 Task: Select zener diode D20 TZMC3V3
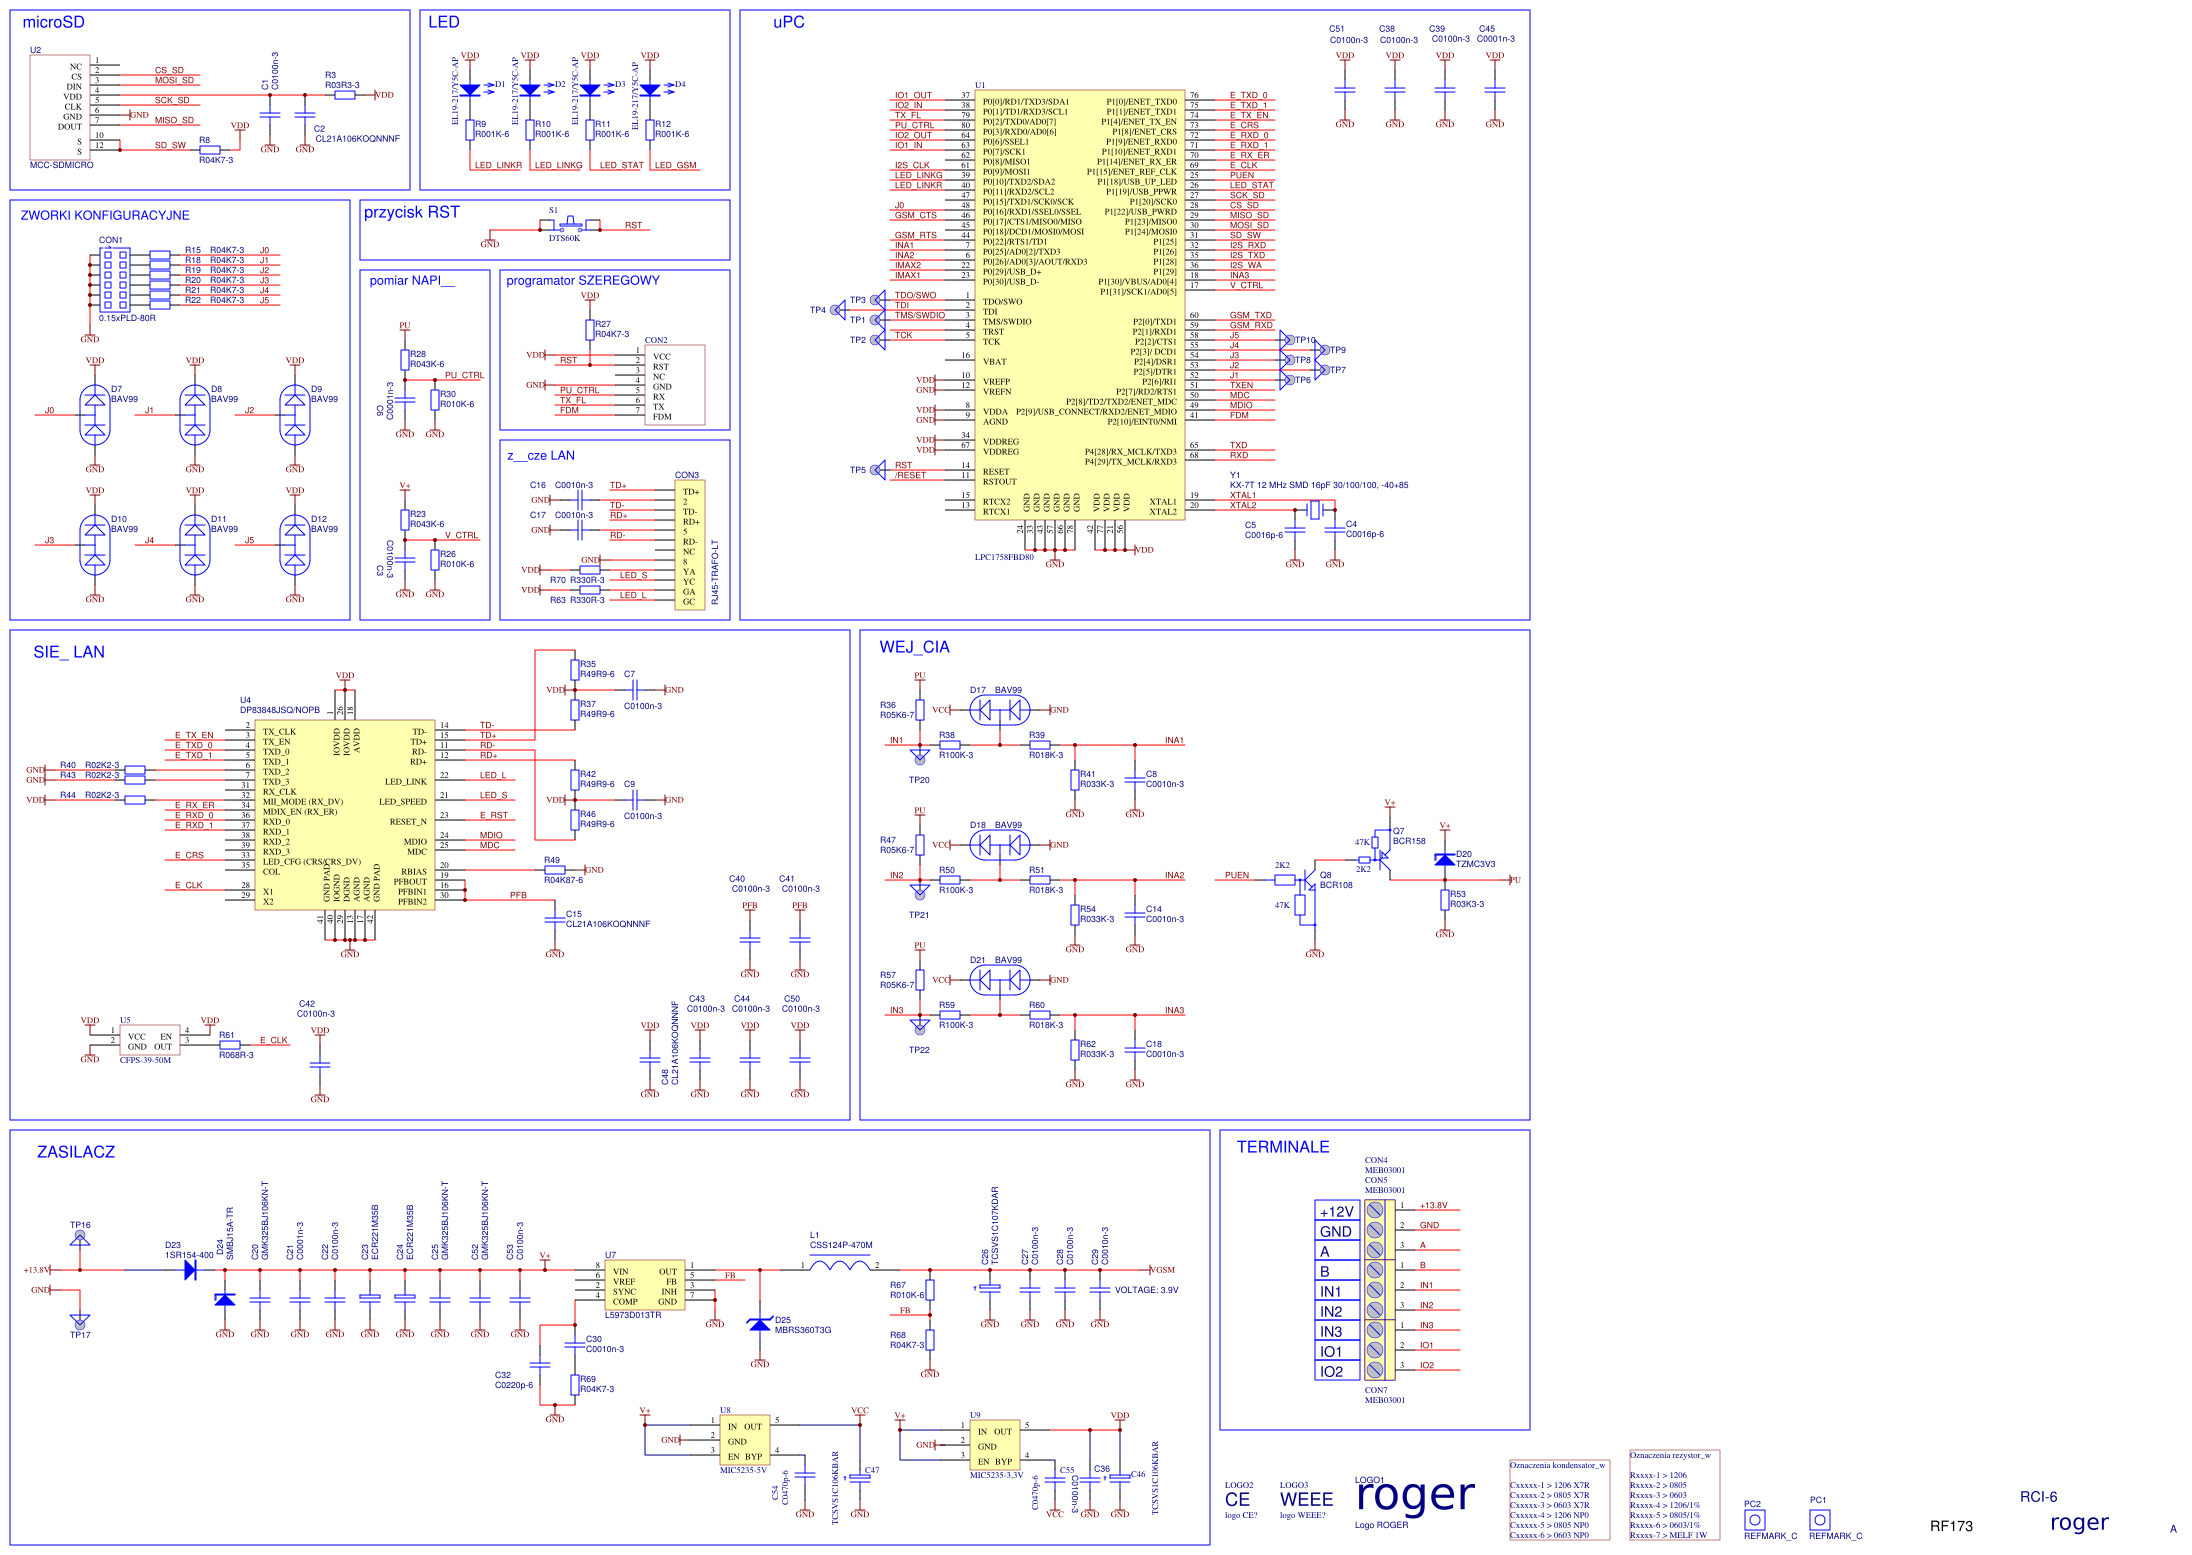pyautogui.click(x=1447, y=857)
